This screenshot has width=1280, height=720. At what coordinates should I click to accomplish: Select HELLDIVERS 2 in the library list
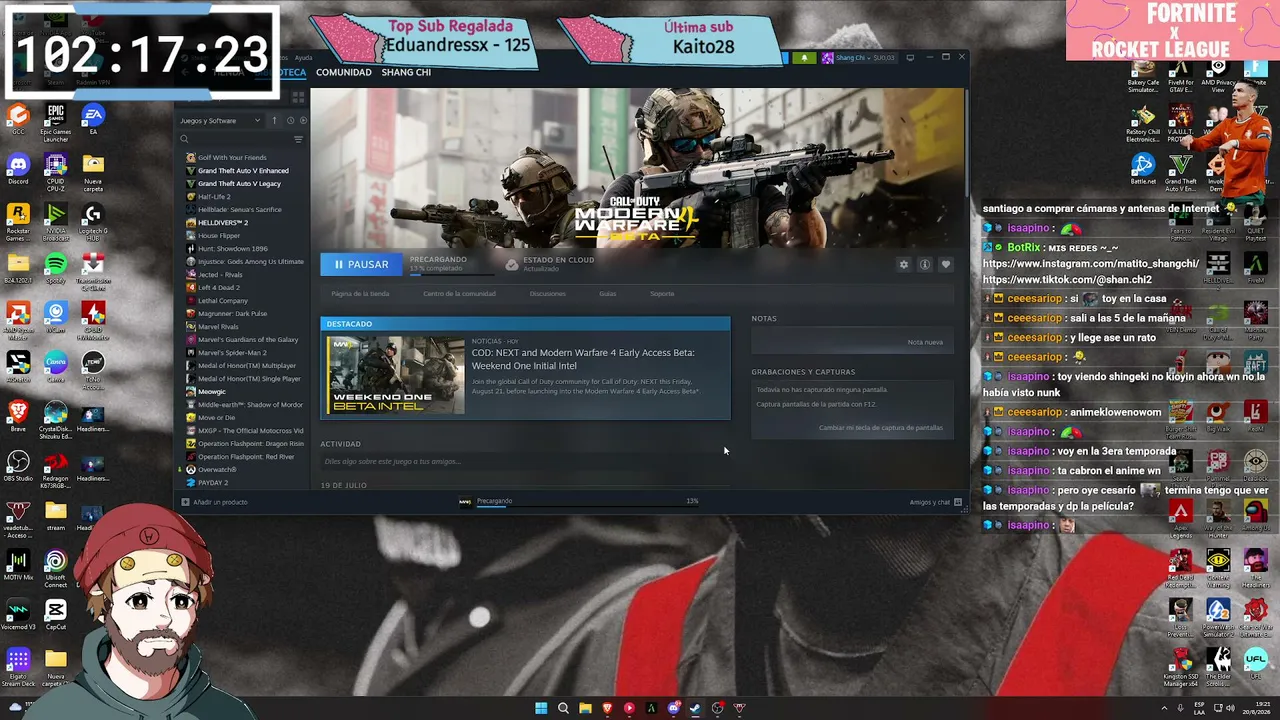click(223, 223)
